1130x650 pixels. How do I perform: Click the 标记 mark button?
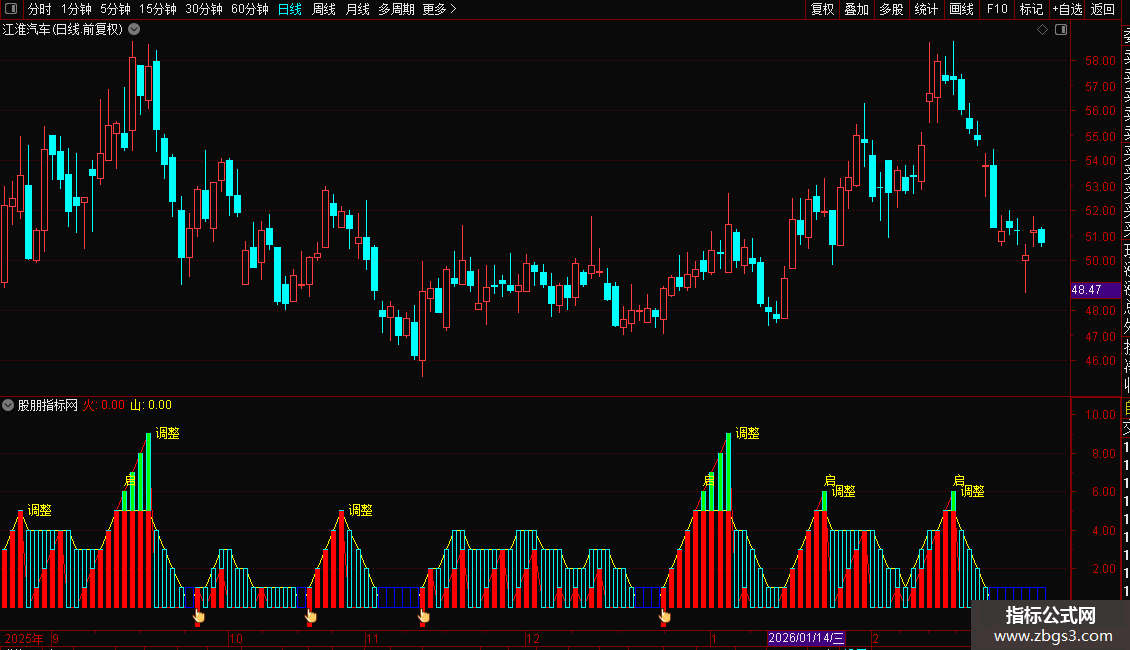[x=1031, y=9]
